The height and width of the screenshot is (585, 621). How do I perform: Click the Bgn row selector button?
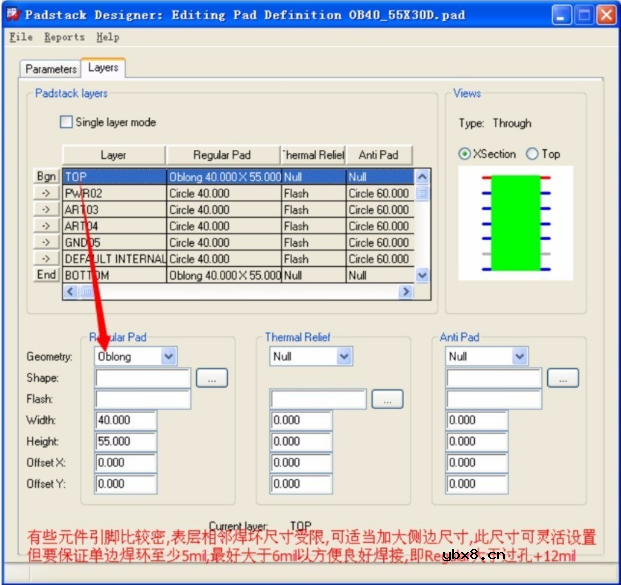pos(46,177)
